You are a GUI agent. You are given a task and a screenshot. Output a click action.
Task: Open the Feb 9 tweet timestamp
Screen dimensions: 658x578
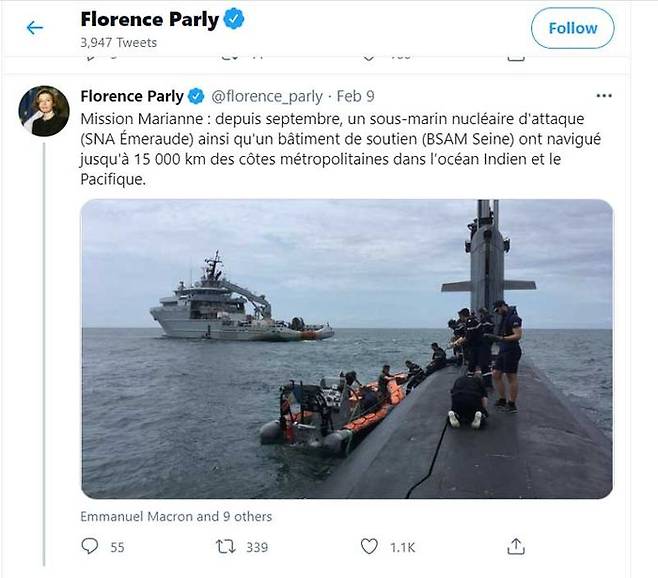(355, 97)
